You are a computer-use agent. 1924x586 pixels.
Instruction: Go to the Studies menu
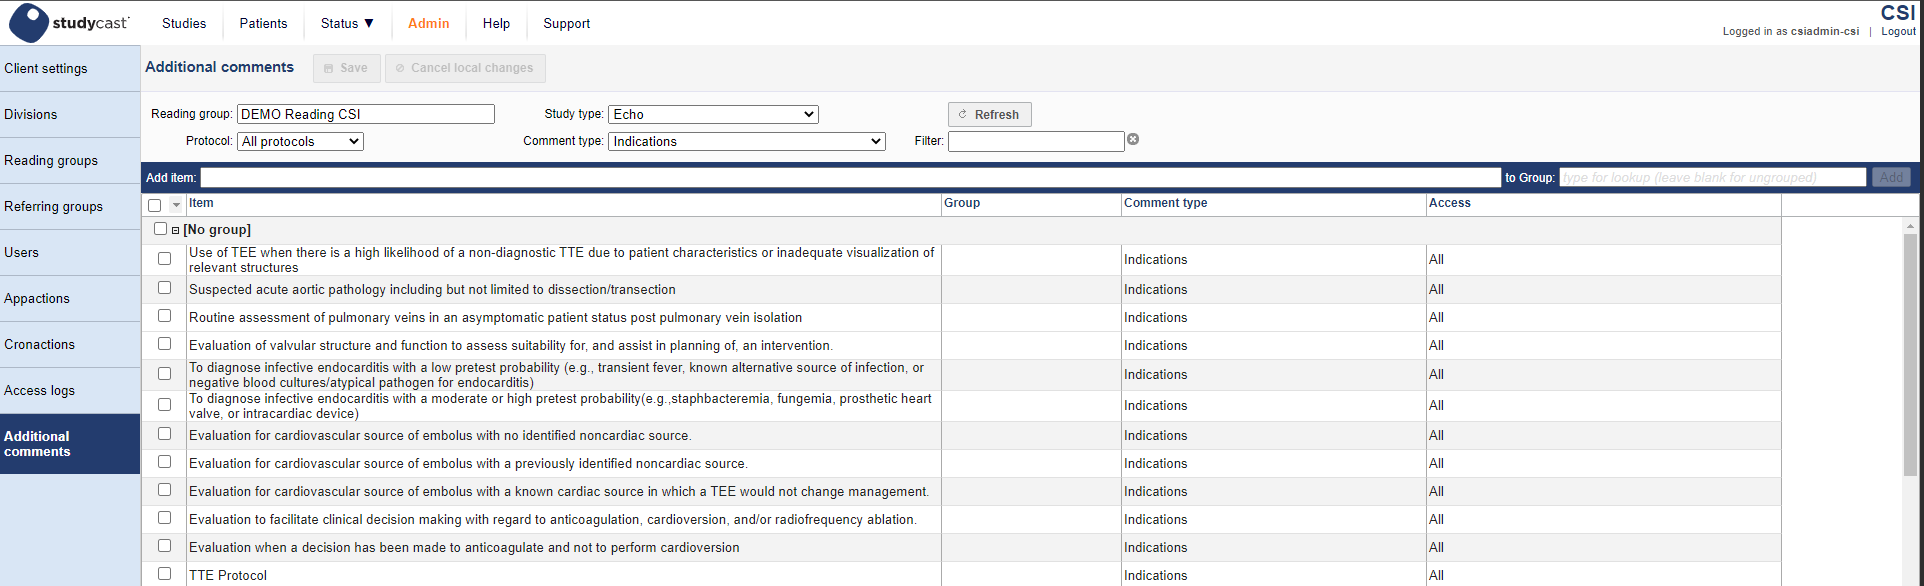[184, 23]
